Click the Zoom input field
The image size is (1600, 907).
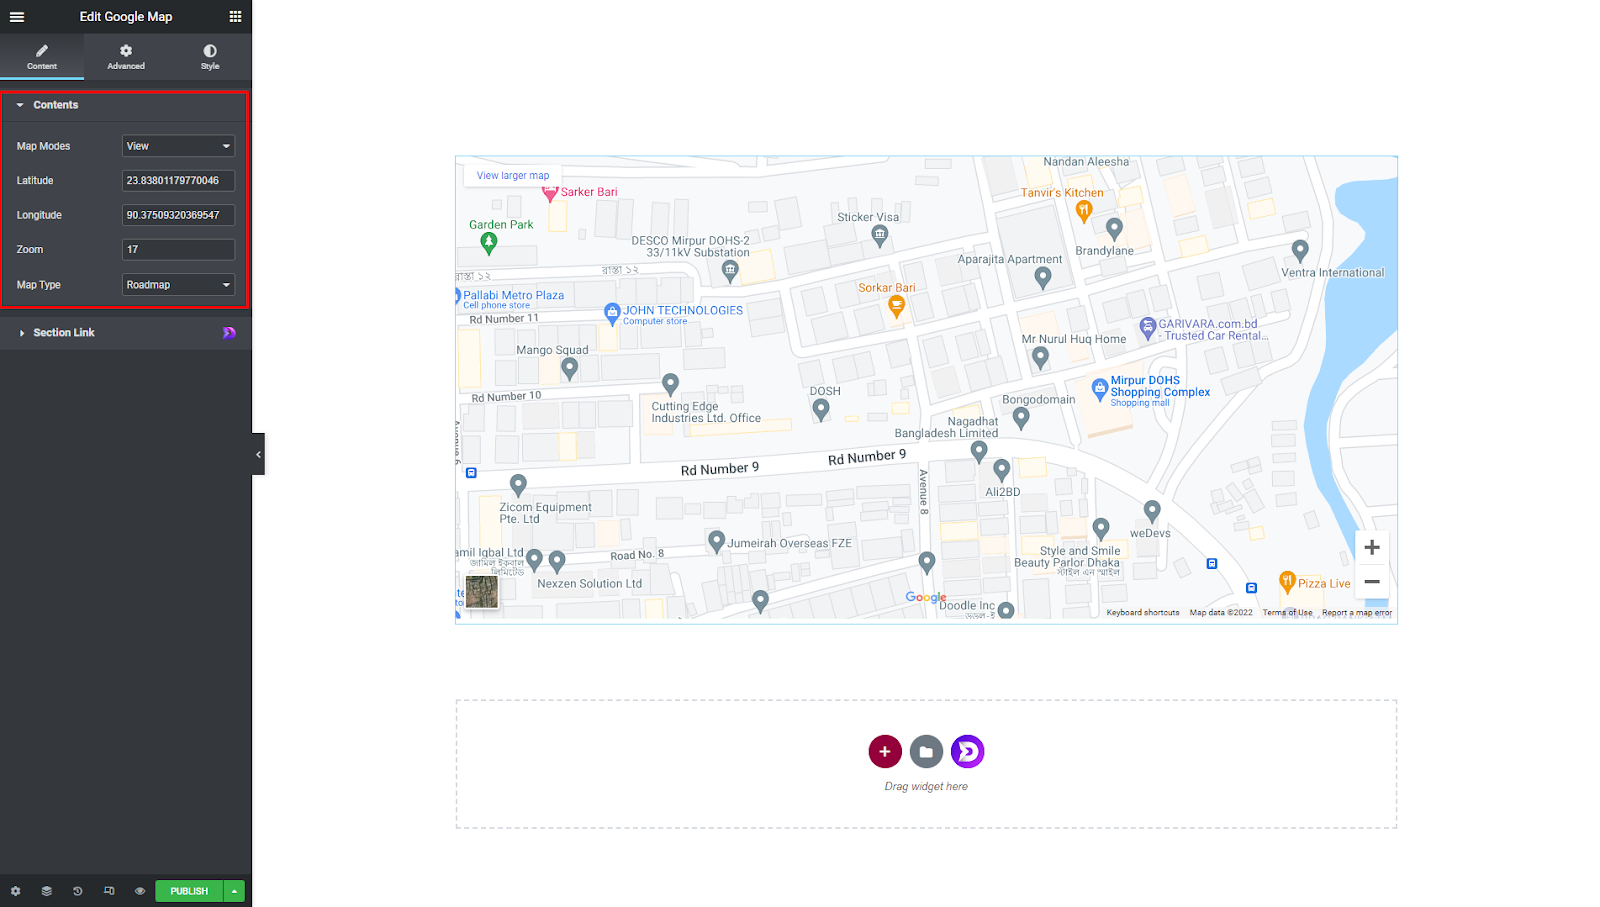(178, 250)
